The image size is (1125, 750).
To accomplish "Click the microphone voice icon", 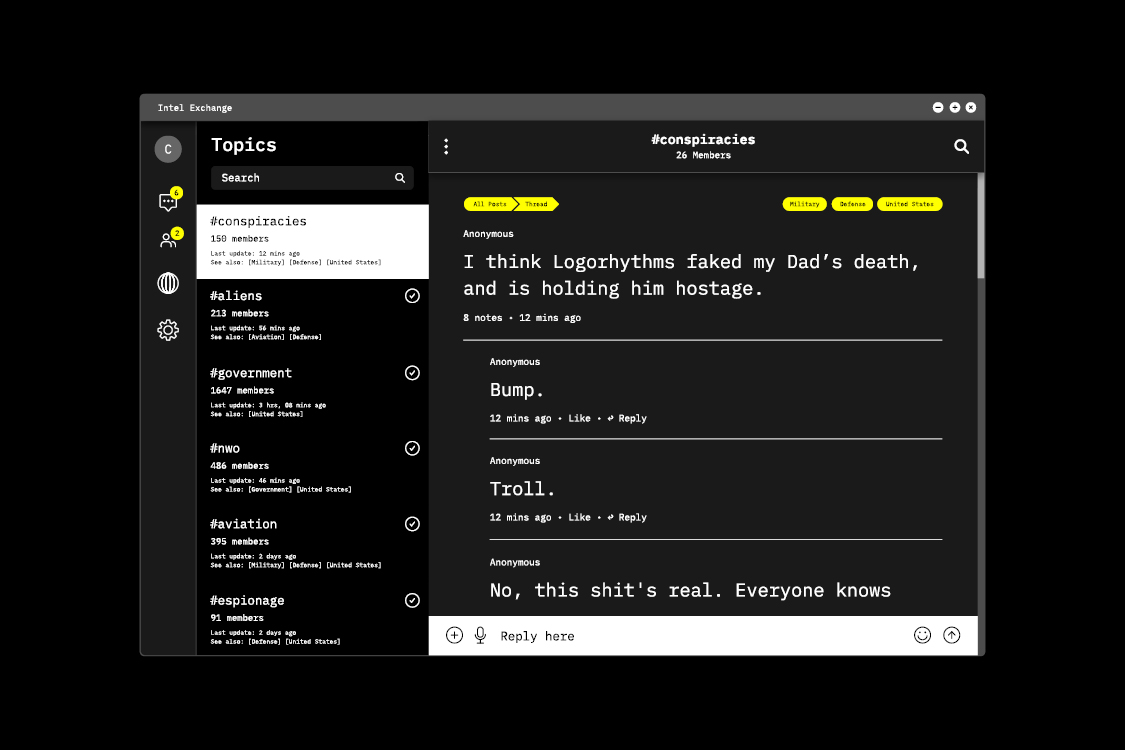I will 481,635.
